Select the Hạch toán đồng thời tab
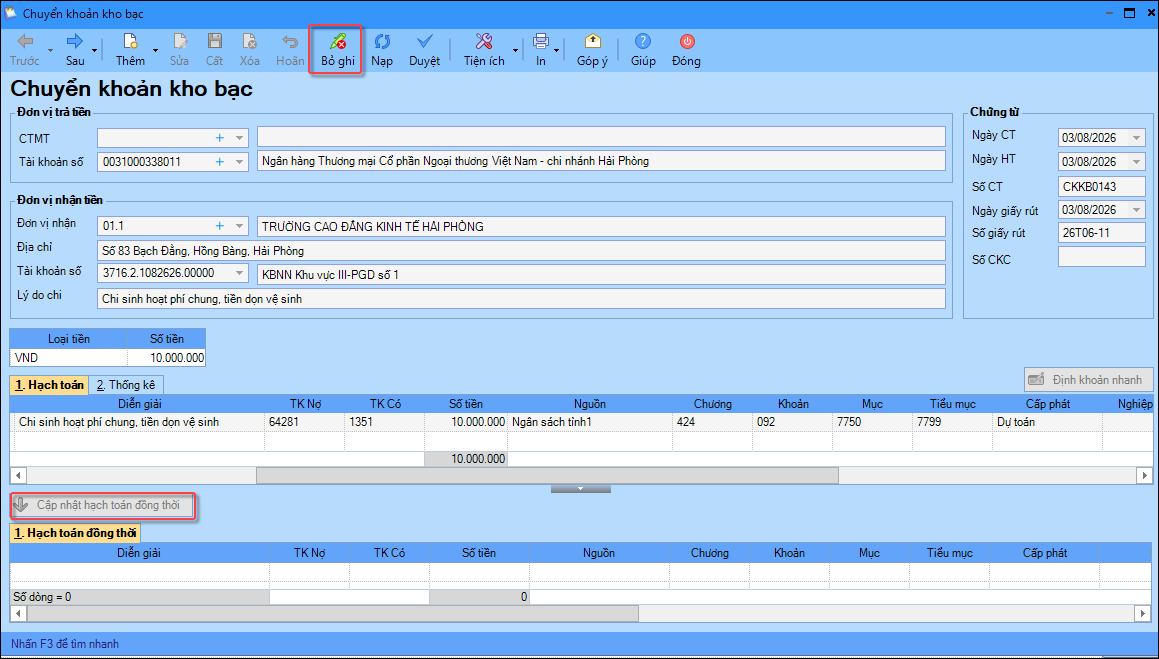 click(75, 533)
